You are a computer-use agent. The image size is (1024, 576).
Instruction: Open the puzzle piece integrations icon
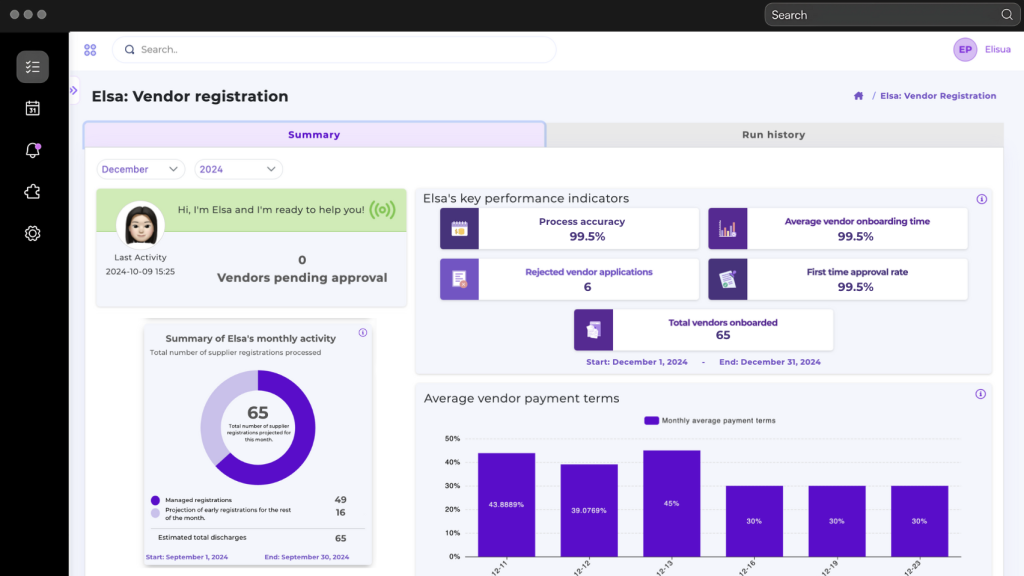(32, 192)
